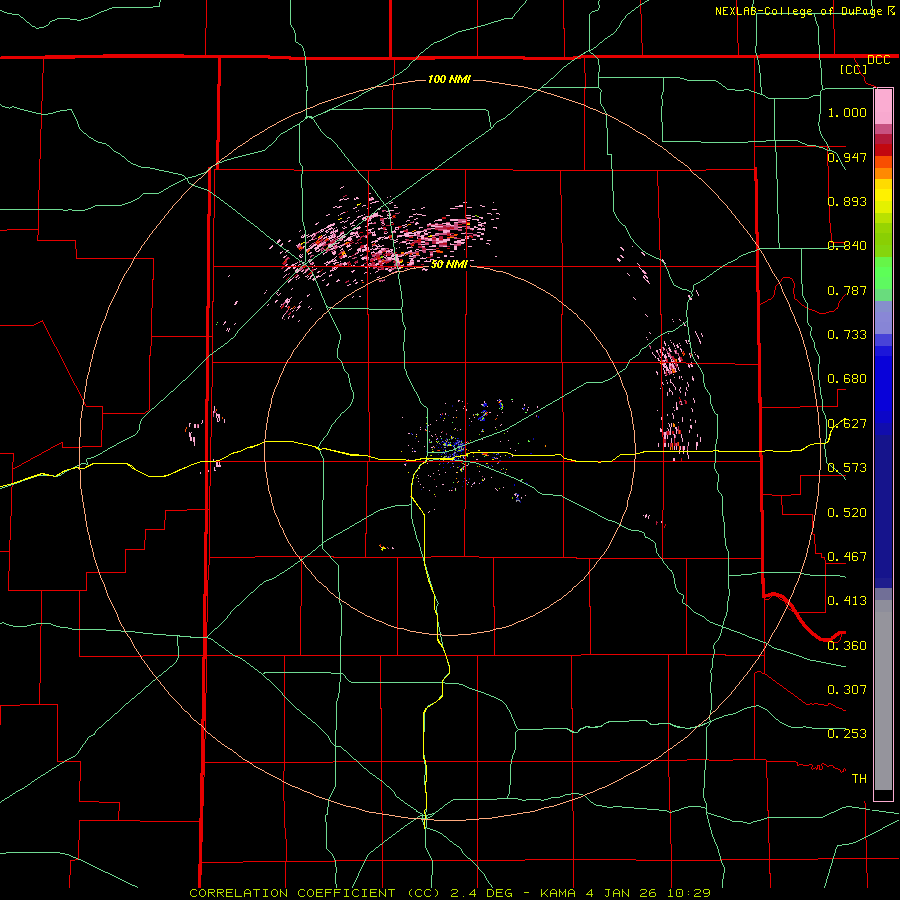The width and height of the screenshot is (900, 900).
Task: Click the 0.680 legend value
Action: point(847,379)
